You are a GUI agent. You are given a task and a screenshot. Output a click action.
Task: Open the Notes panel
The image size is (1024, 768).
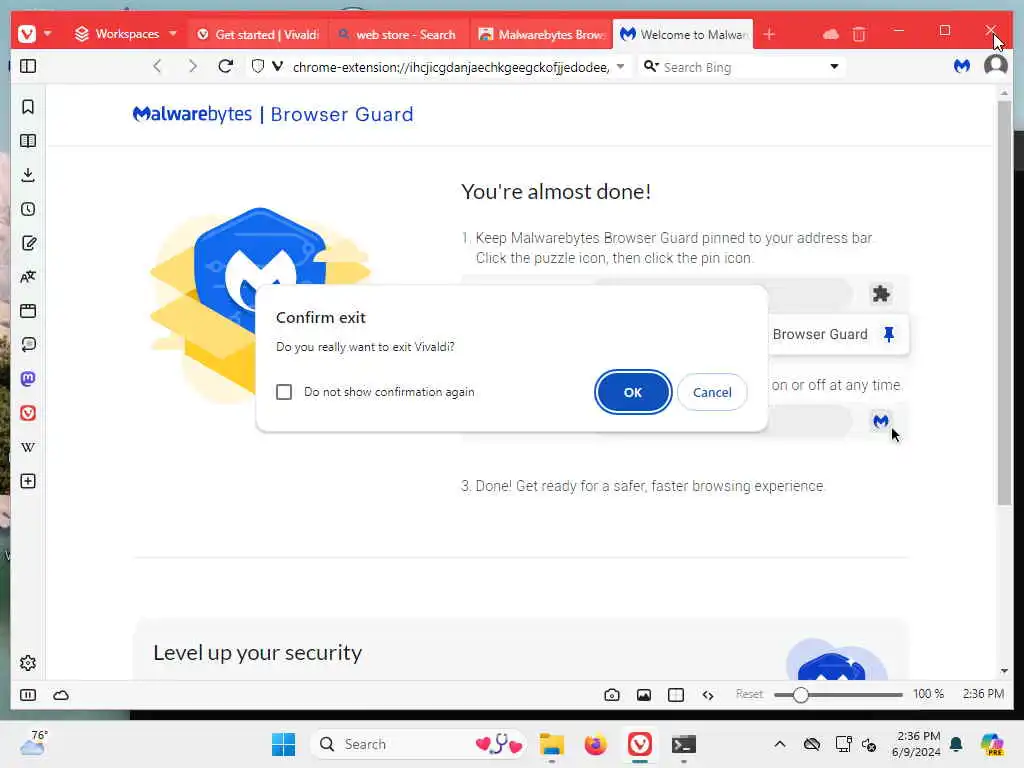(x=28, y=243)
